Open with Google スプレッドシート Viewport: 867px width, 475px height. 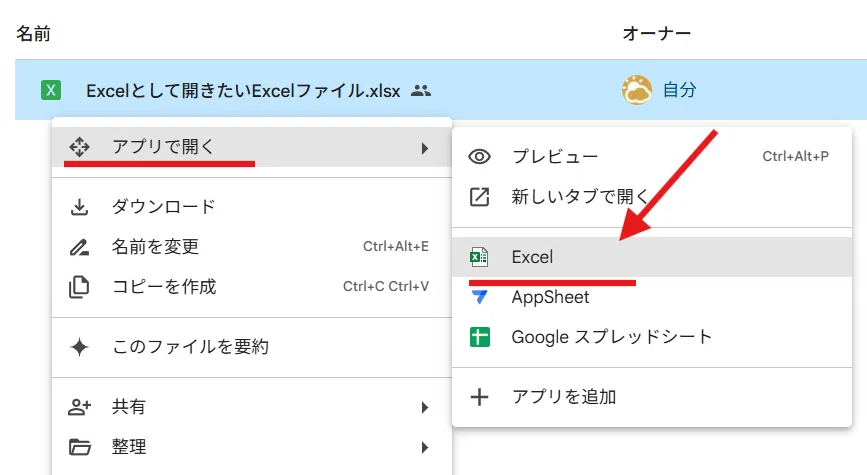[x=652, y=337]
